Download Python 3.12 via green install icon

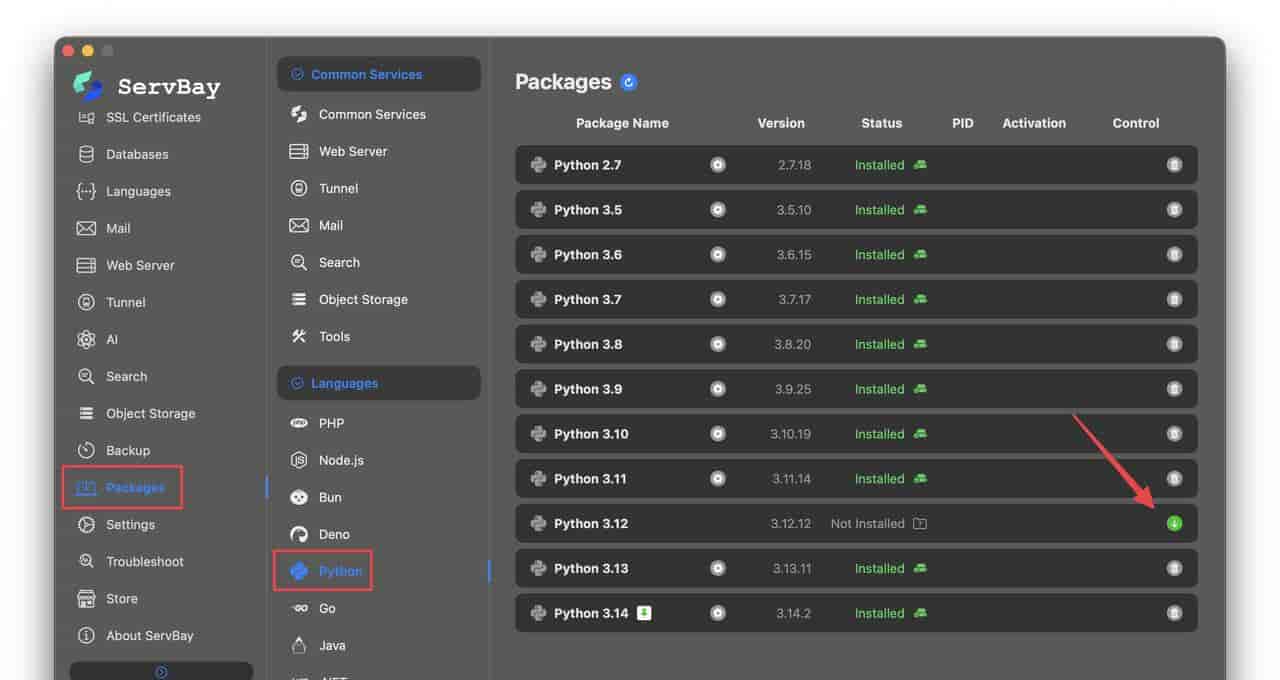[1174, 523]
